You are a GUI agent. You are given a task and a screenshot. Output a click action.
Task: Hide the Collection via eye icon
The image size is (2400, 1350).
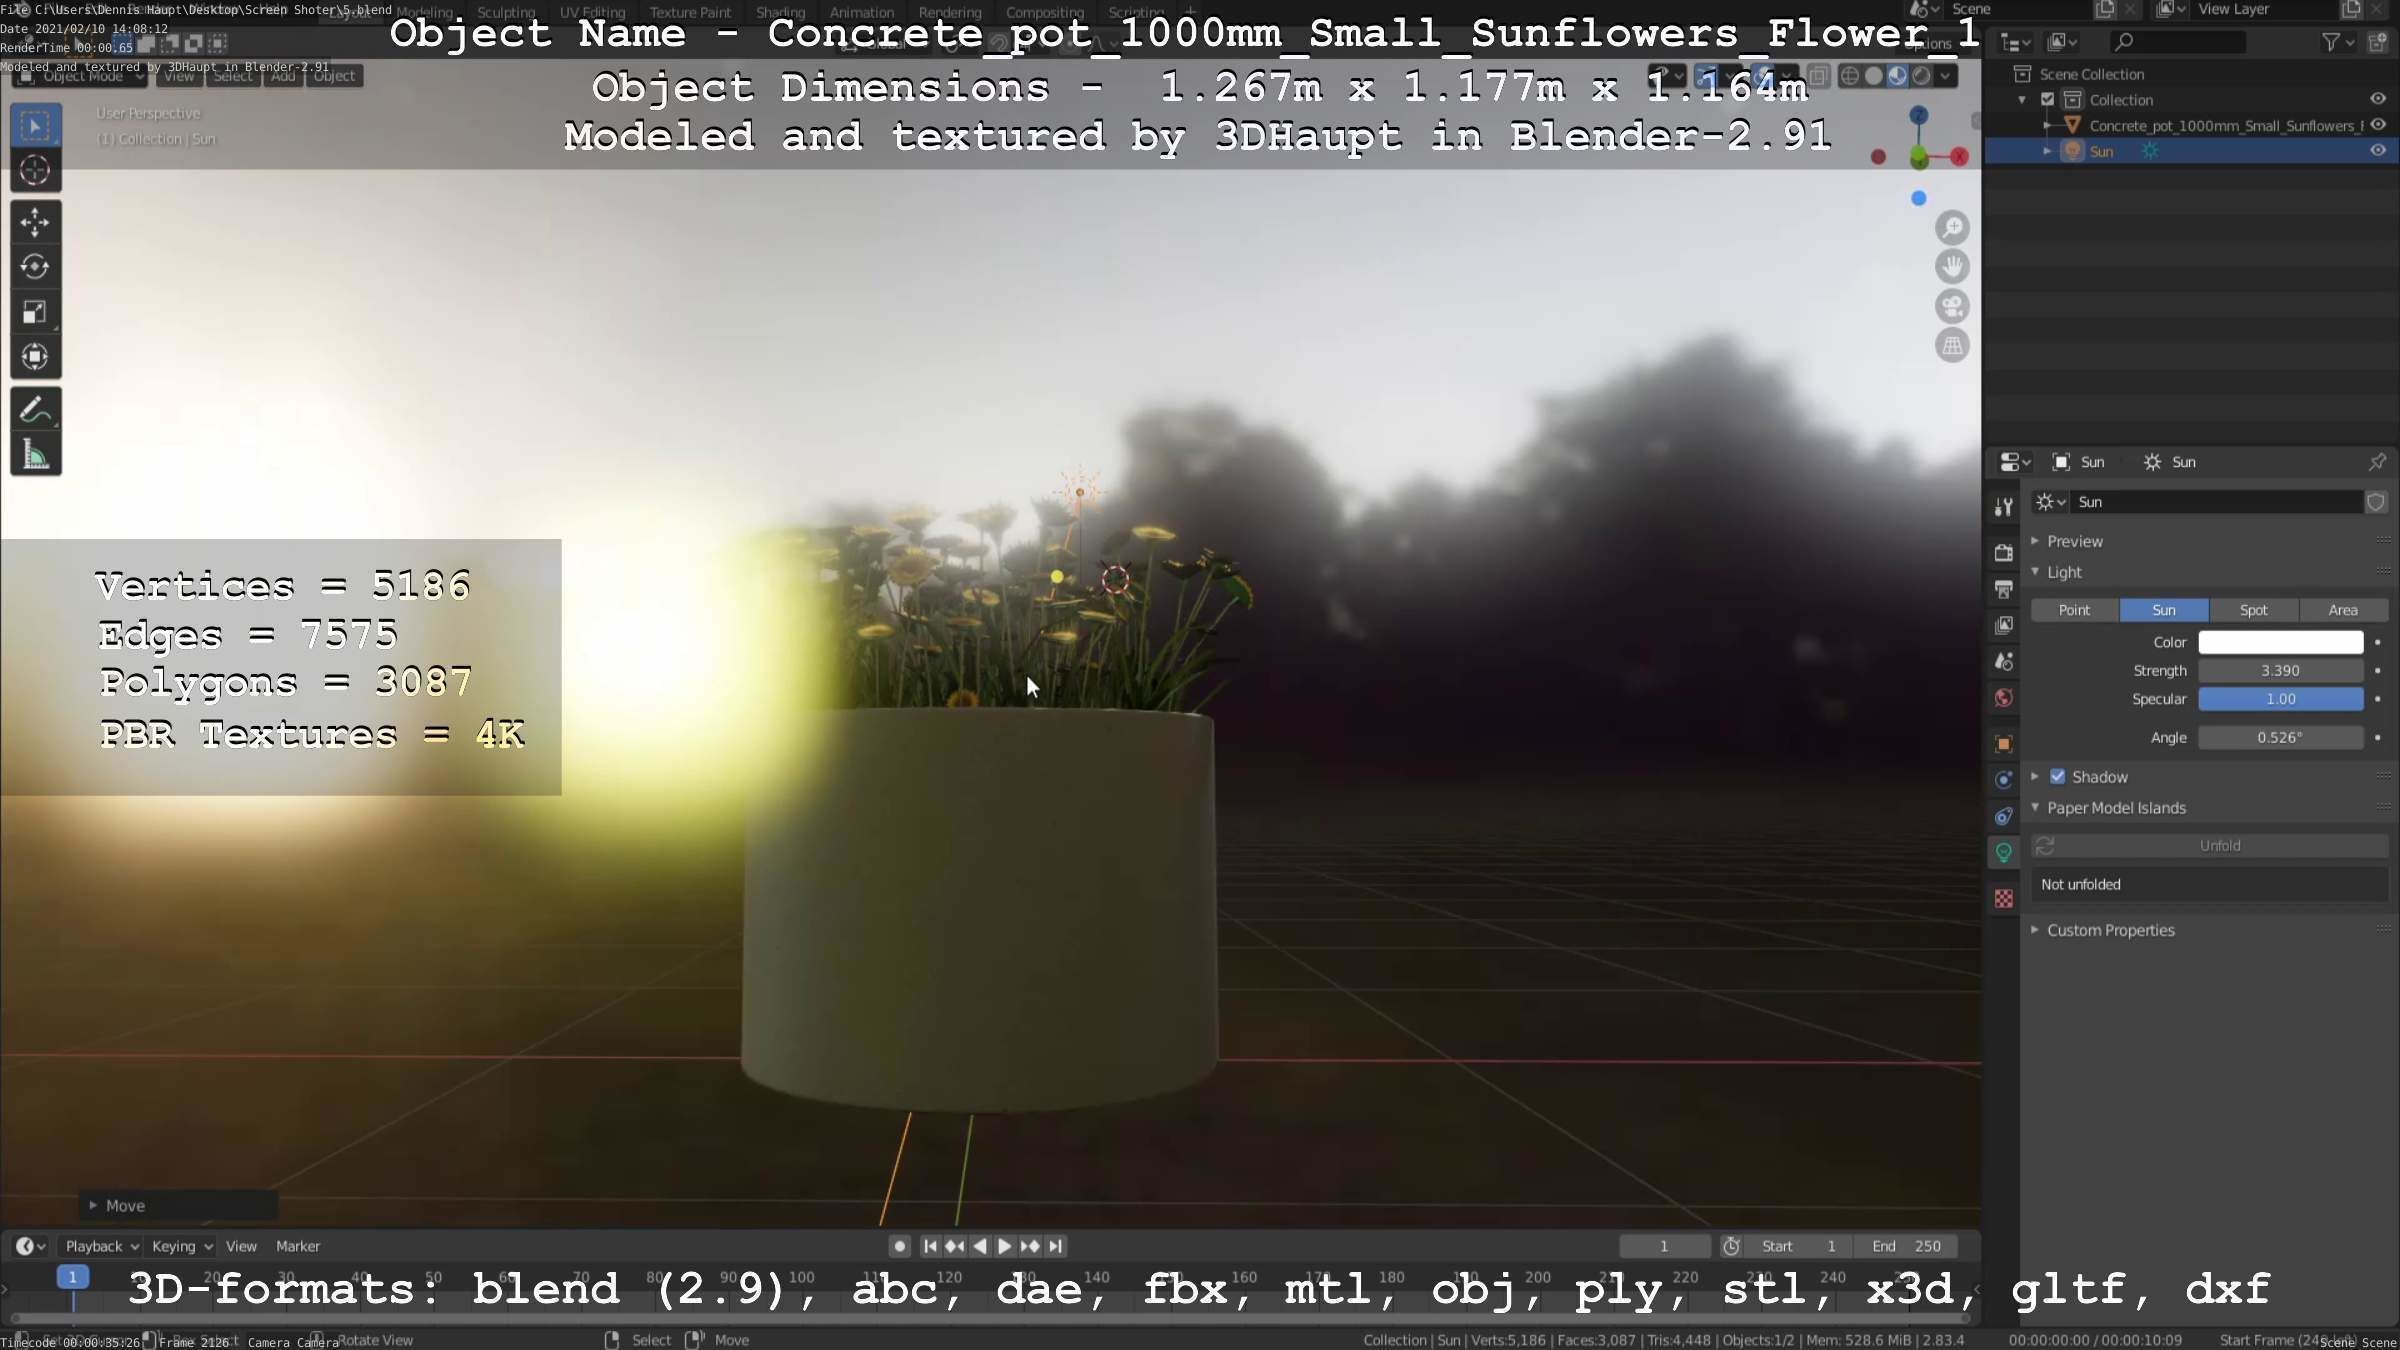point(2378,99)
